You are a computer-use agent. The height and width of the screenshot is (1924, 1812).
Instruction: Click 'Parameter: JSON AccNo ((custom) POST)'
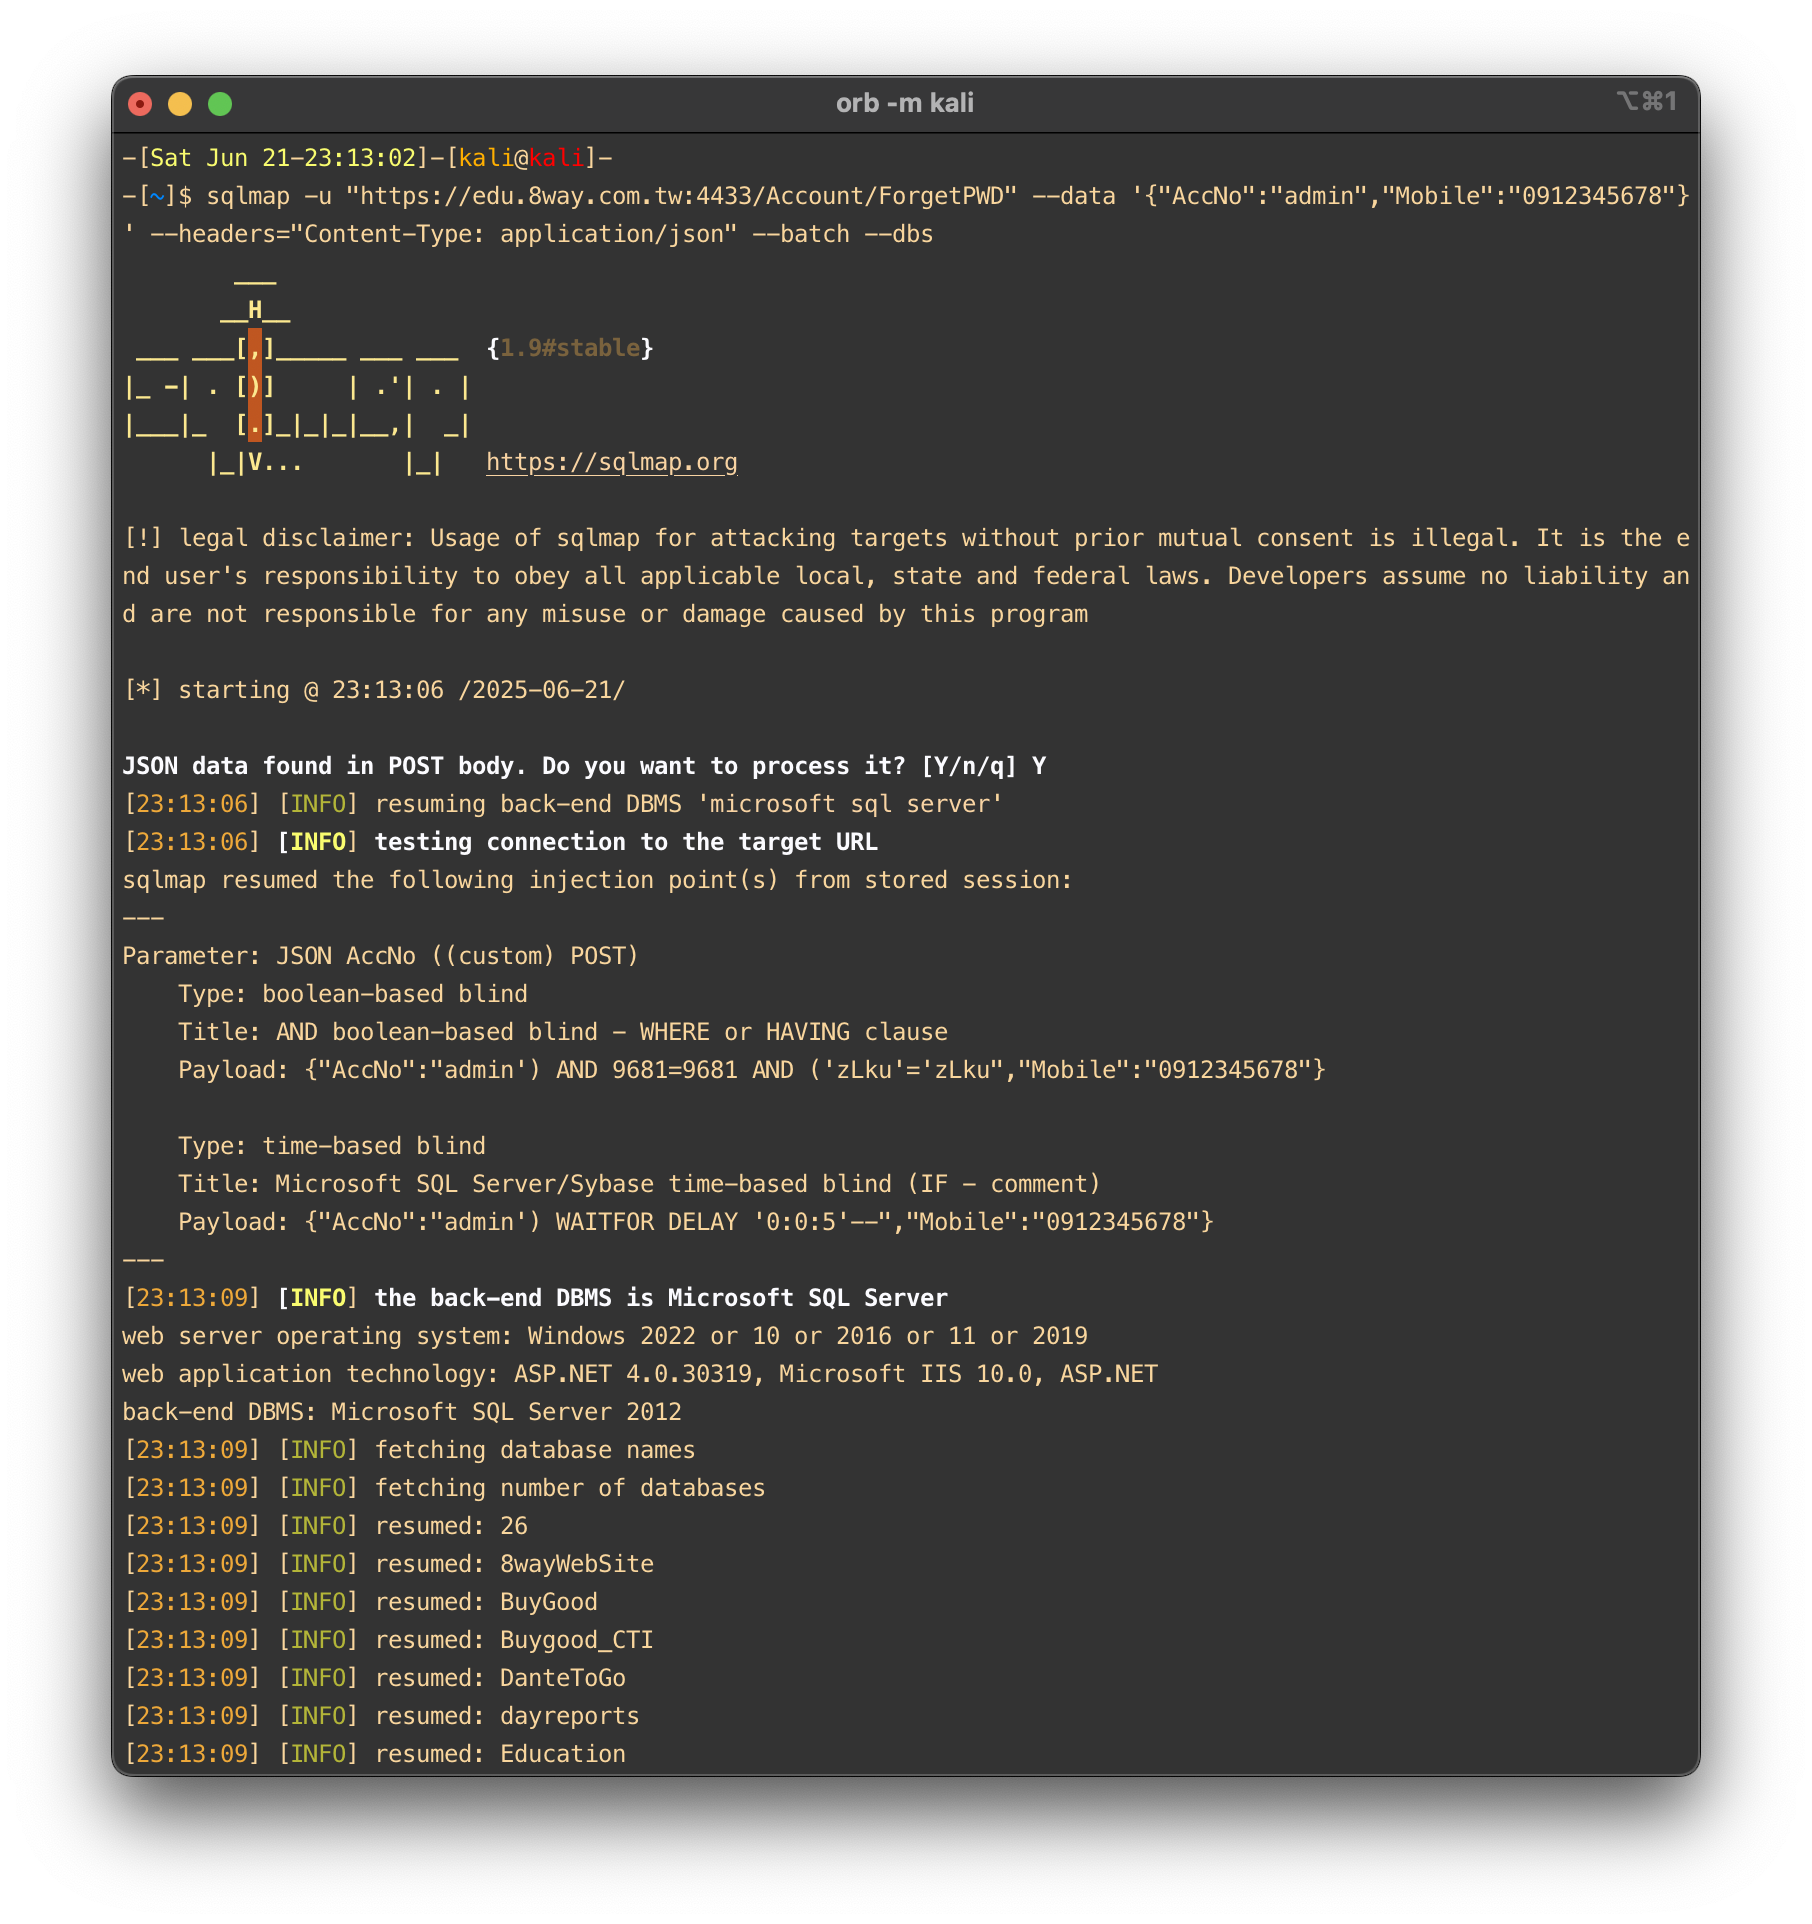pos(380,956)
